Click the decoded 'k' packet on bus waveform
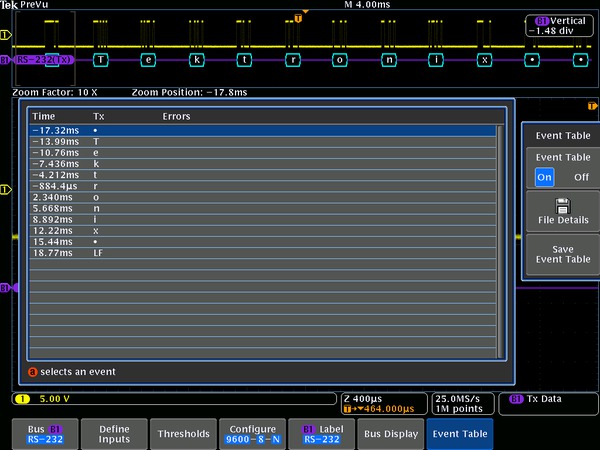 click(196, 59)
